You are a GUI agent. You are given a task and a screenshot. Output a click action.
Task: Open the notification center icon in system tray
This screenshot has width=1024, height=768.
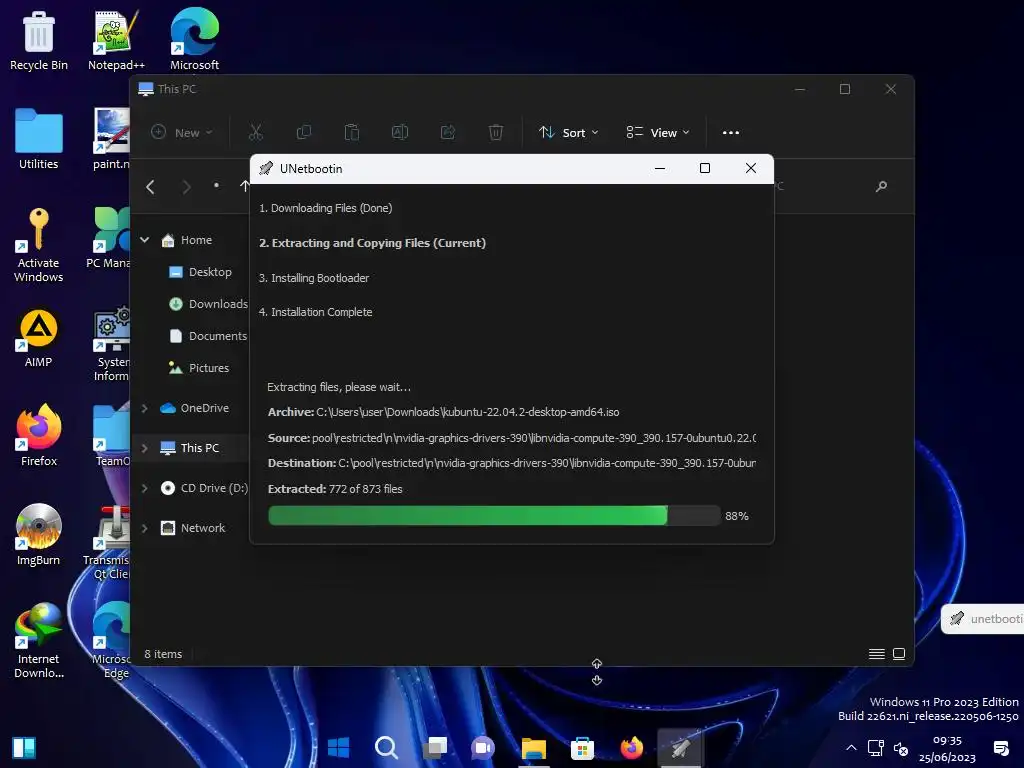1000,748
